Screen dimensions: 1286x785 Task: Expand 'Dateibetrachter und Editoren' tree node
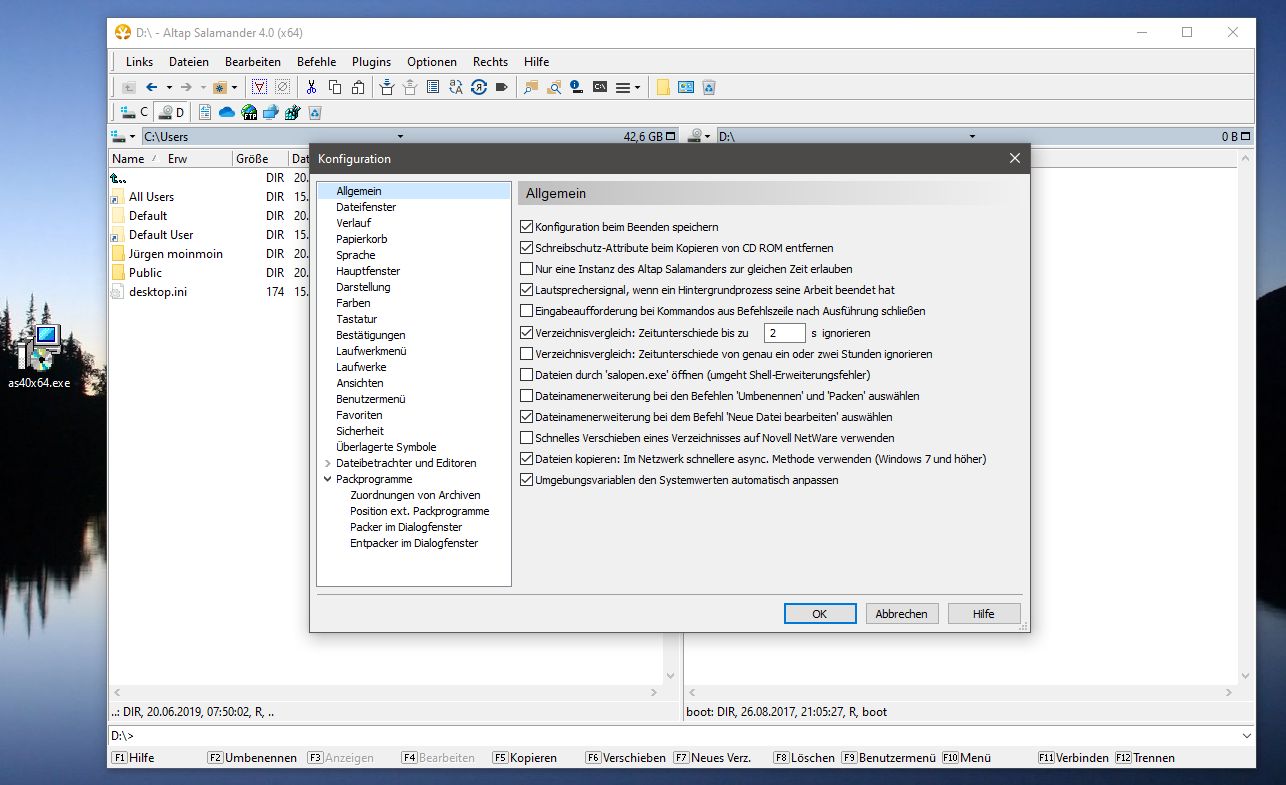[328, 463]
